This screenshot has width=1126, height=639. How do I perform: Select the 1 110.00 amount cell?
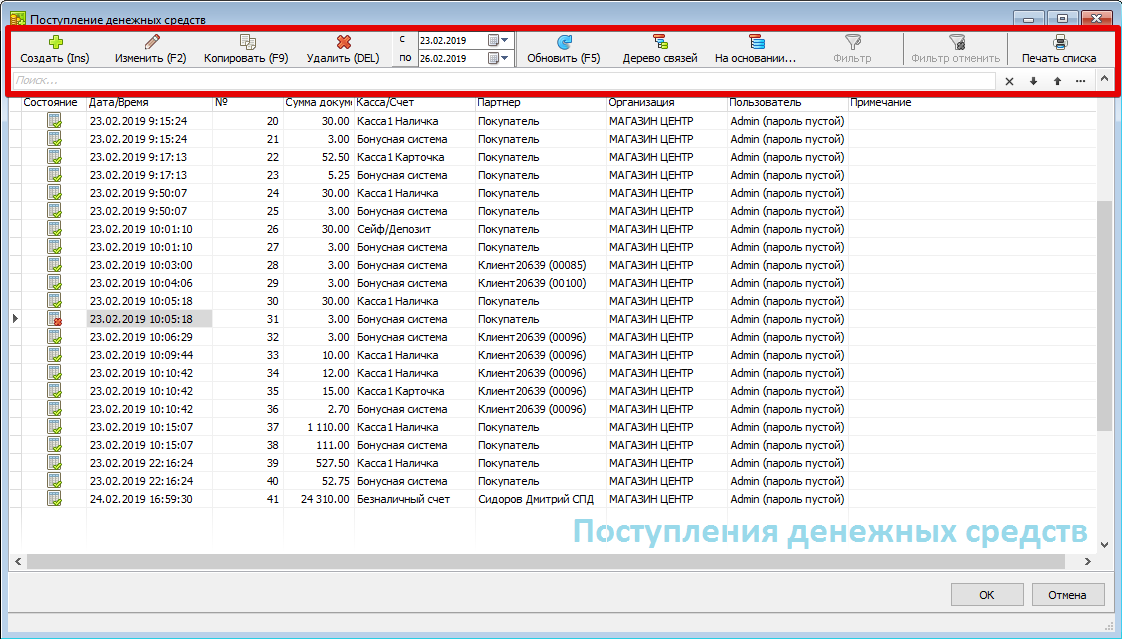[x=318, y=427]
